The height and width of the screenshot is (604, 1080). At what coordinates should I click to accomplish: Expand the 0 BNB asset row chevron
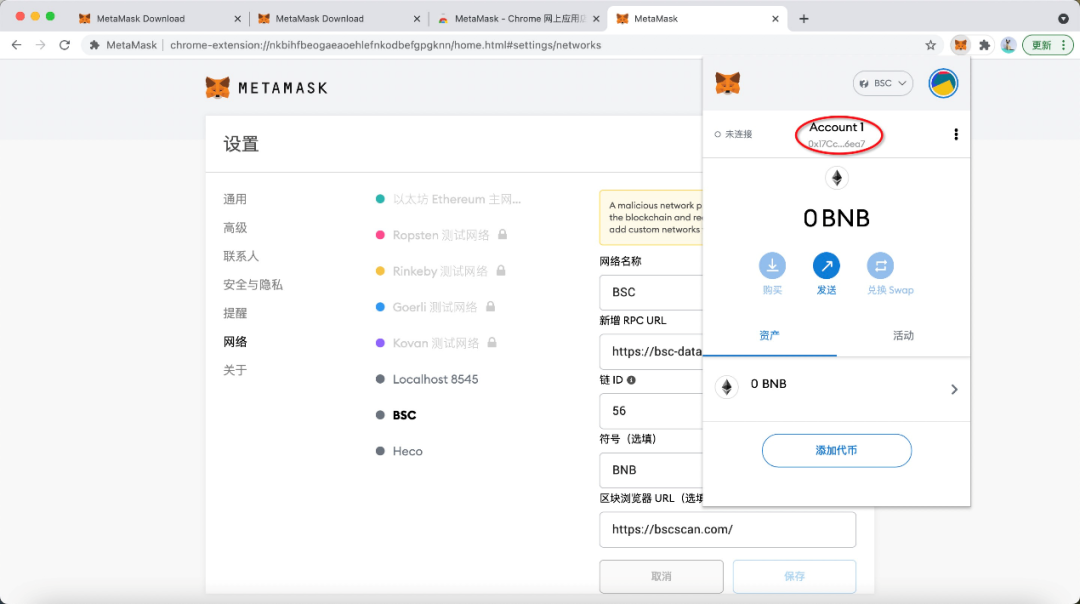(x=954, y=389)
